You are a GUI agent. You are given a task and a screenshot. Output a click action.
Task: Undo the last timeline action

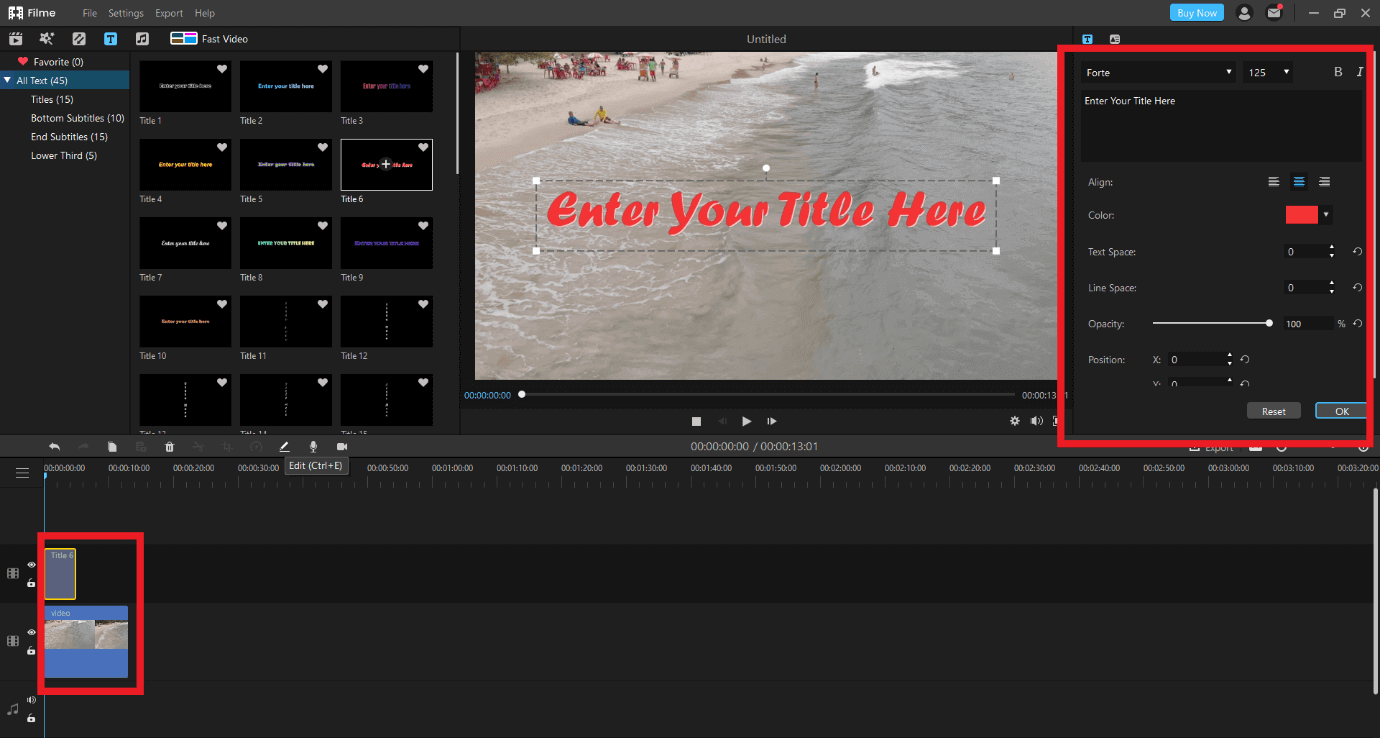click(x=54, y=447)
